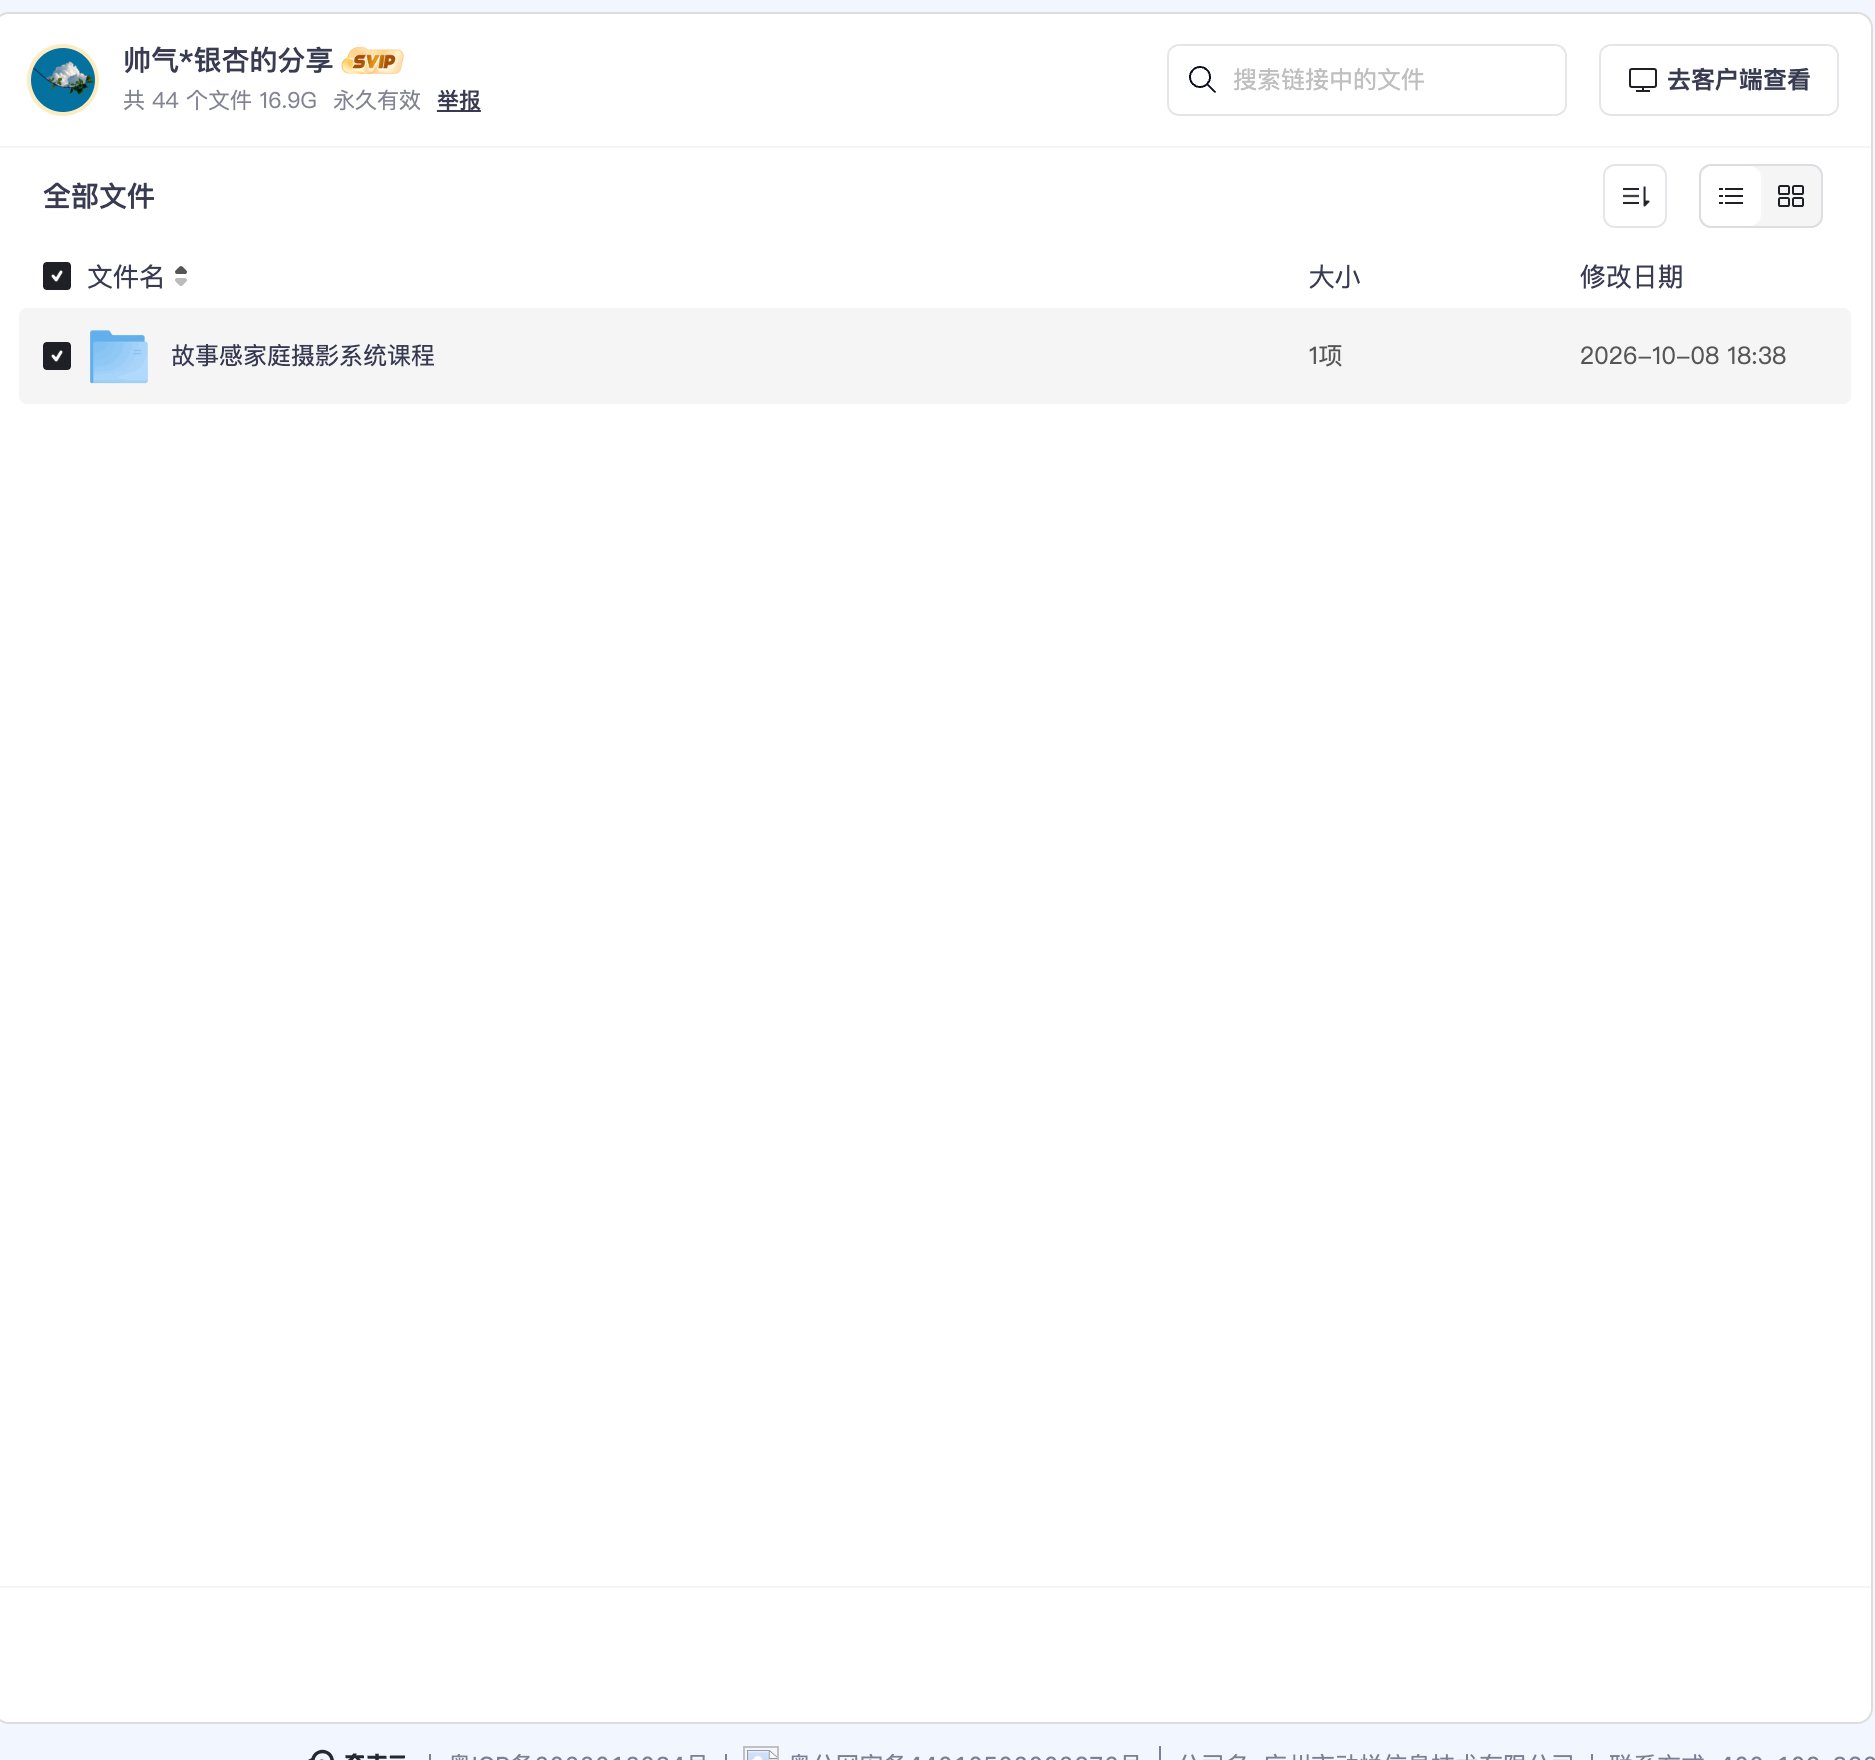Uncheck the 故事感家庭摄影系统课程 row checkbox
1875x1760 pixels.
tap(57, 356)
